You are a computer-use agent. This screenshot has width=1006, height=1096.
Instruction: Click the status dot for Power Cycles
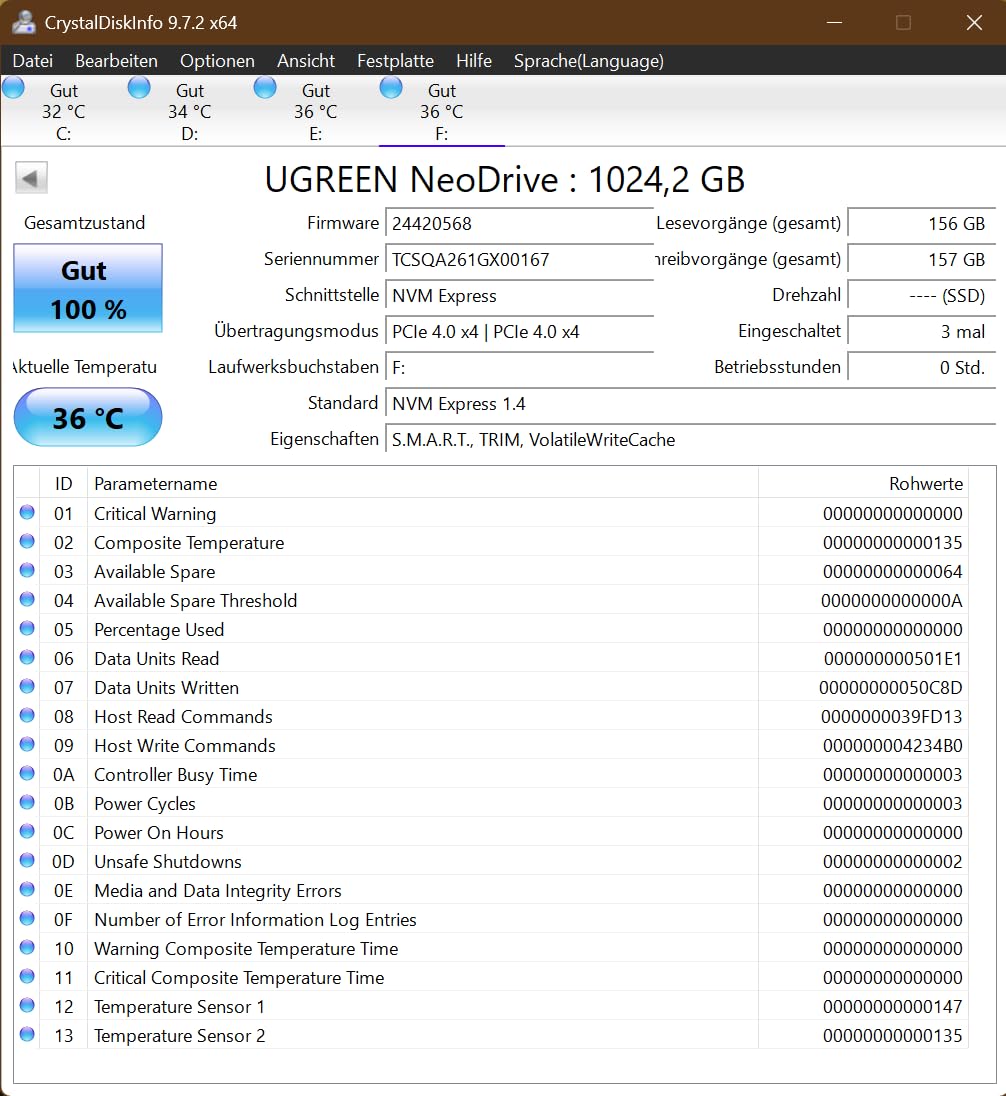[x=27, y=802]
